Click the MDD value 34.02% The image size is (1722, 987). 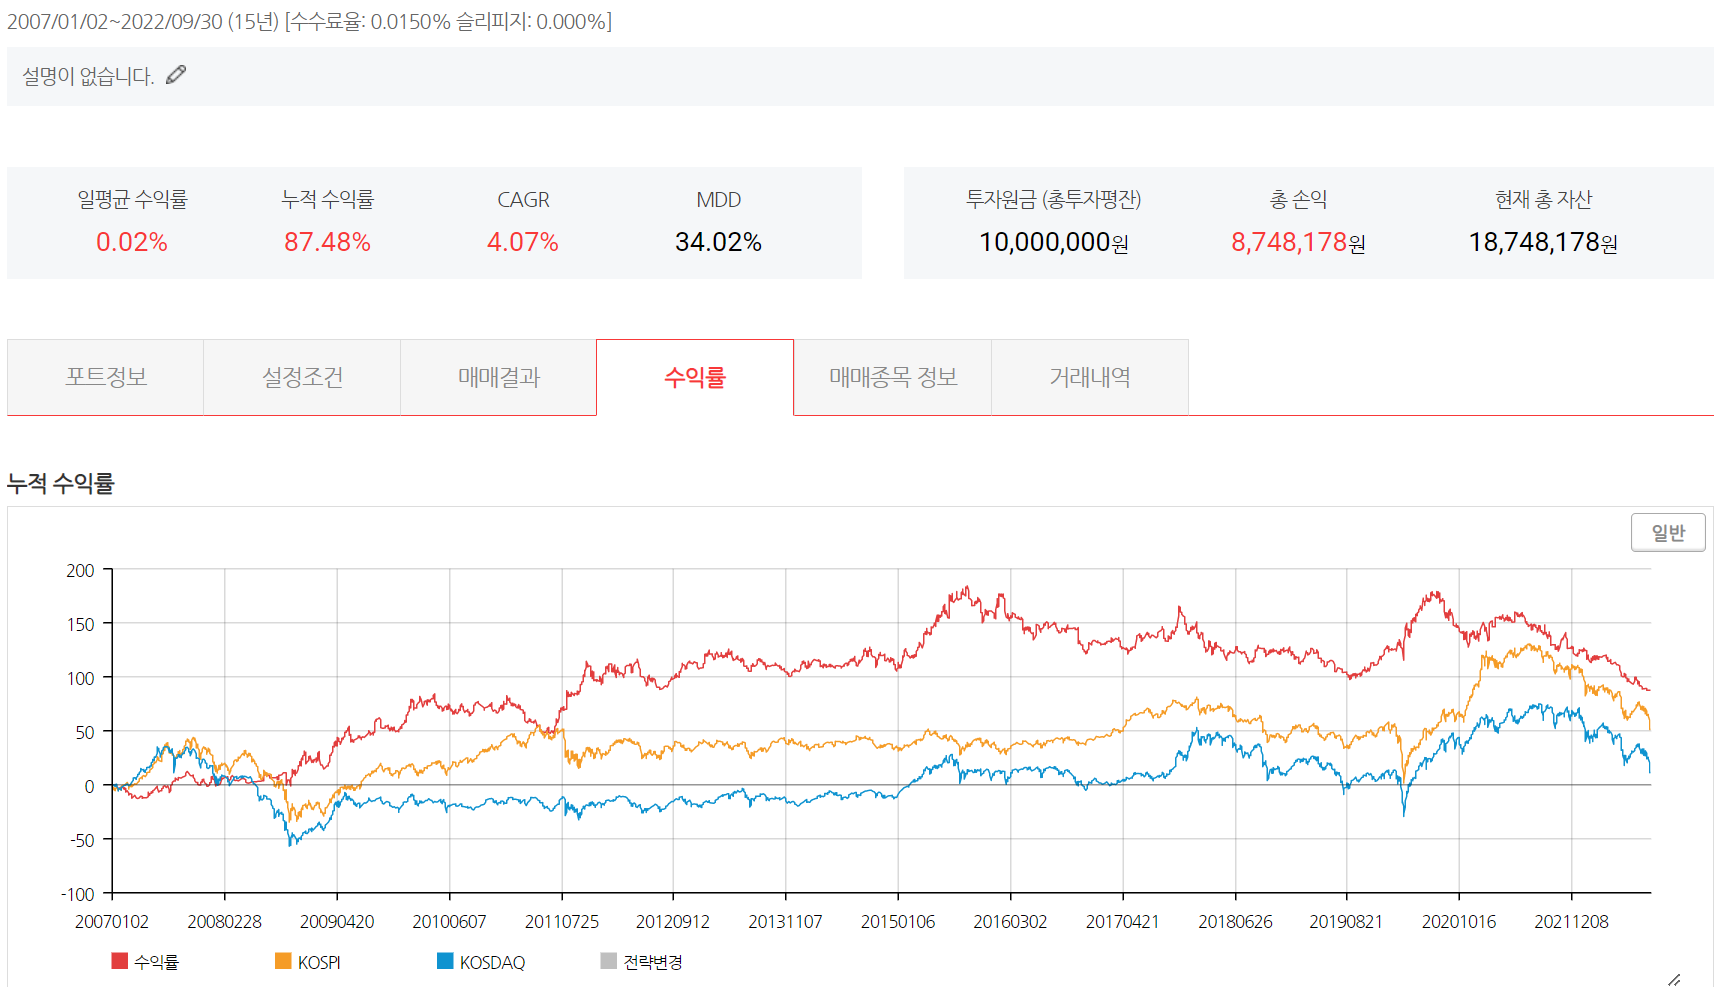point(718,242)
